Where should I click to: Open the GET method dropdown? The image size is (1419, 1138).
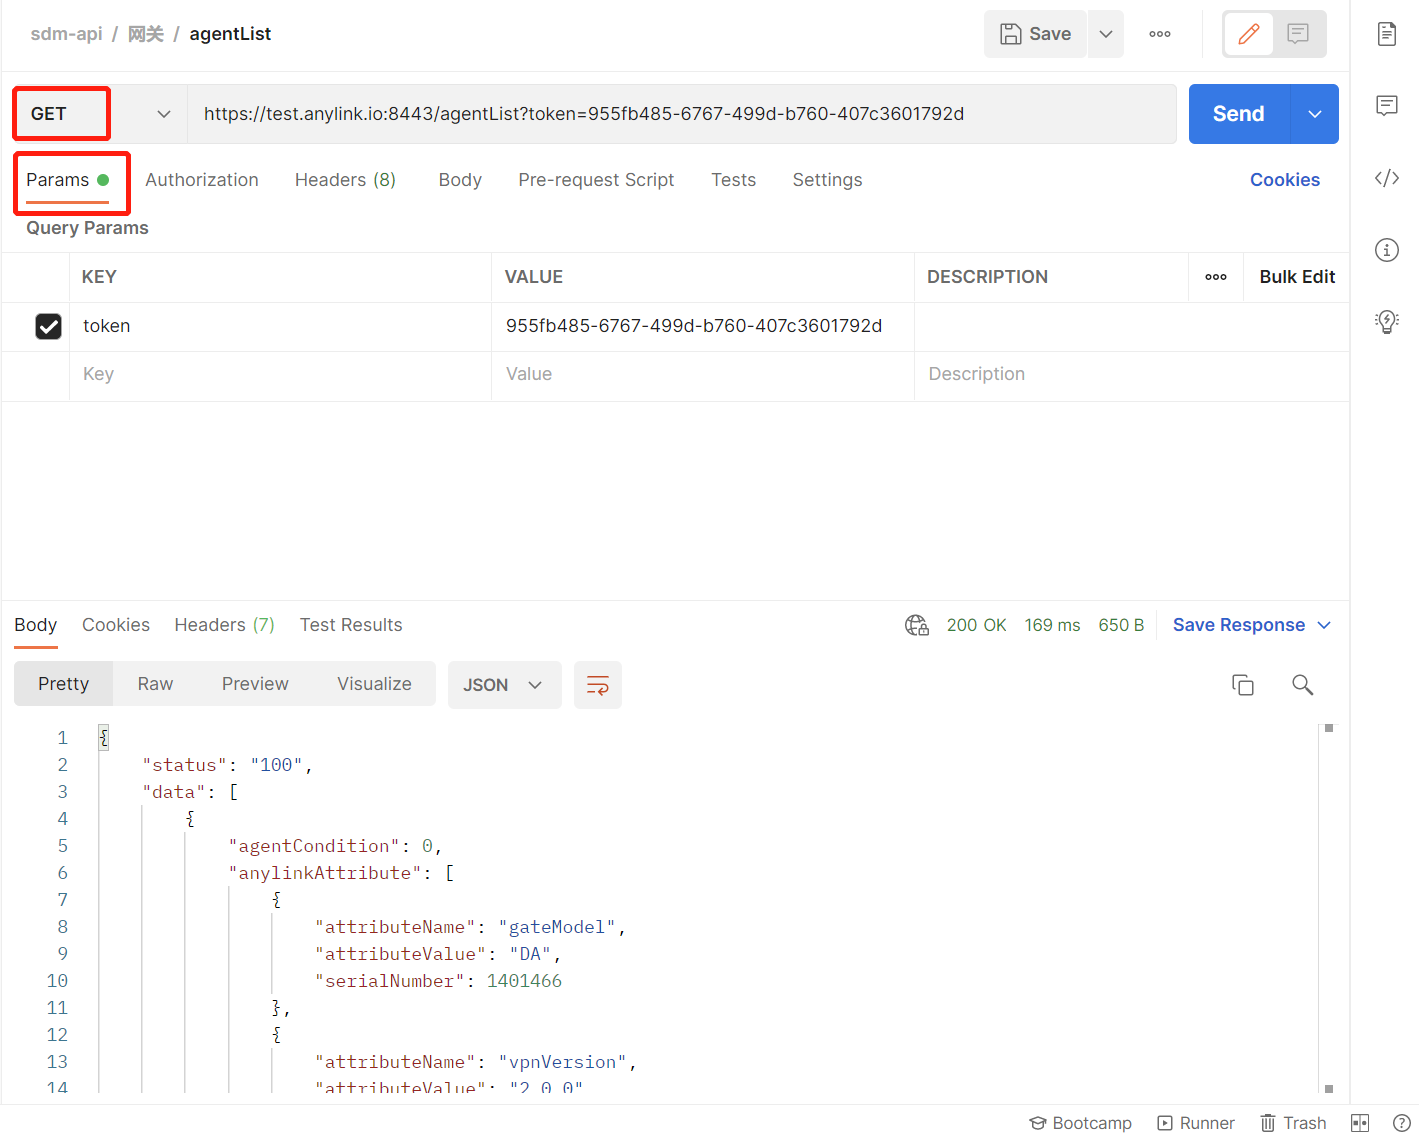coord(100,114)
